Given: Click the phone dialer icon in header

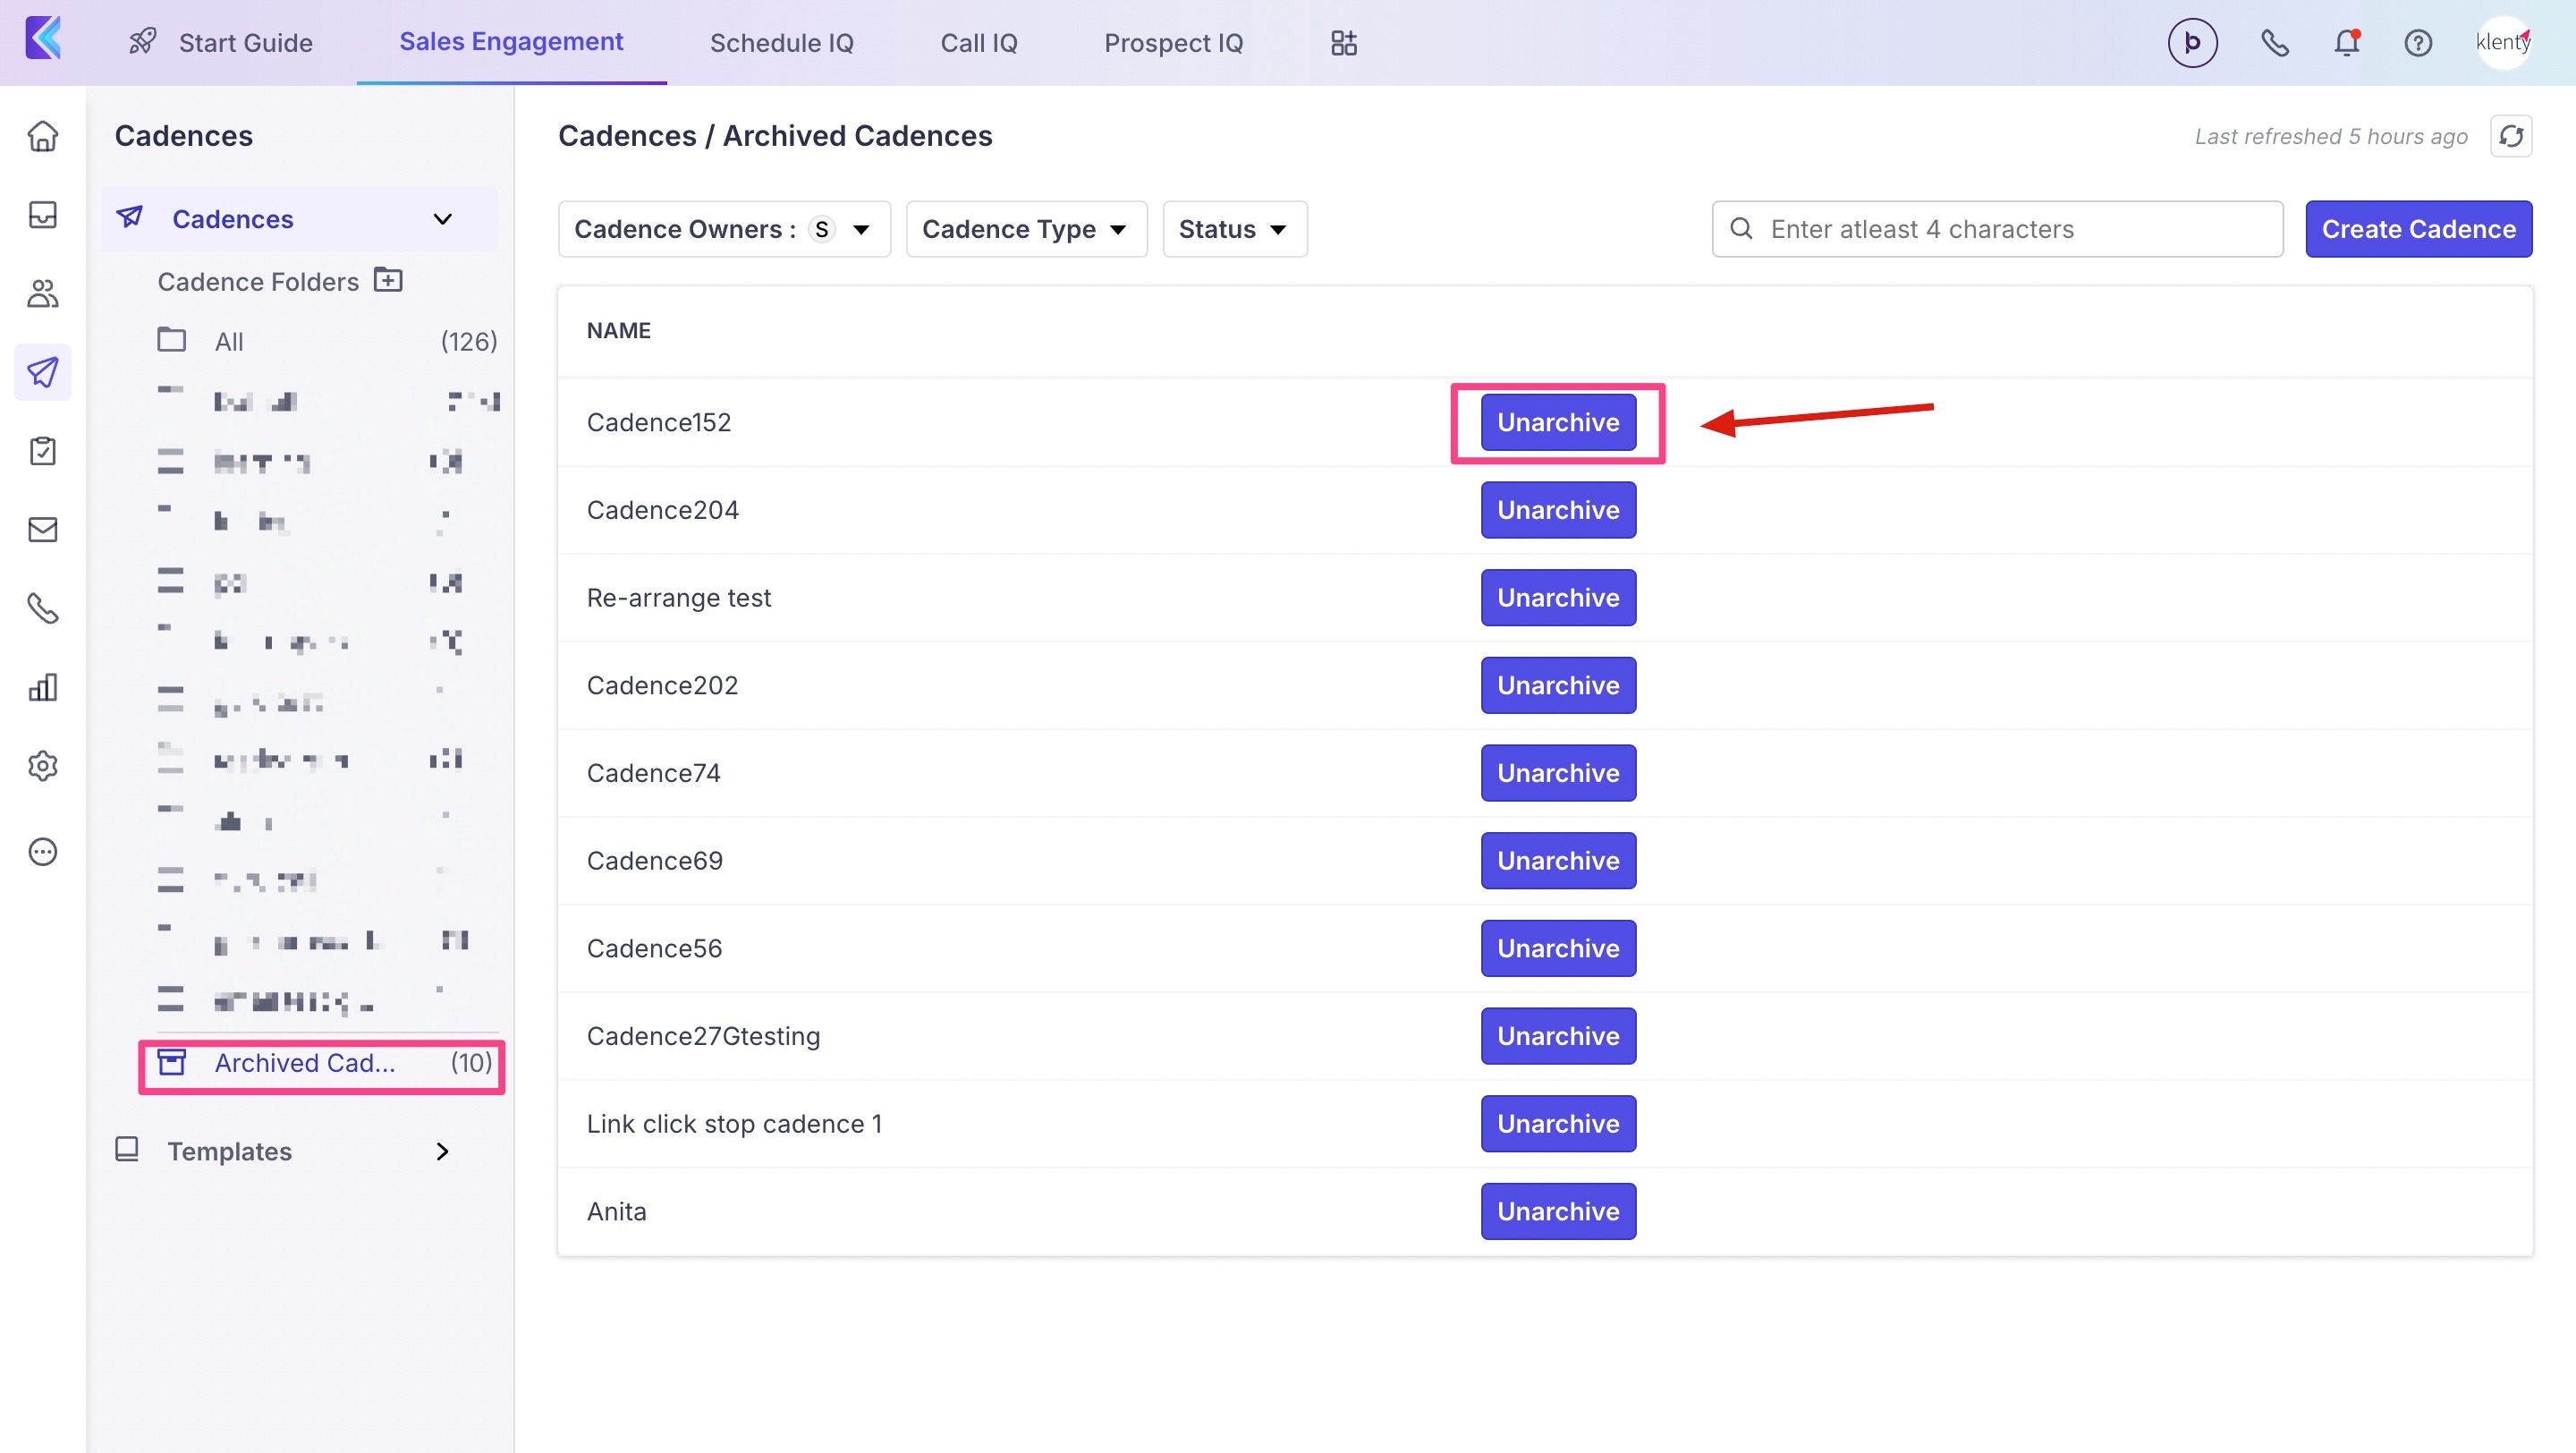Looking at the screenshot, I should tap(2274, 43).
